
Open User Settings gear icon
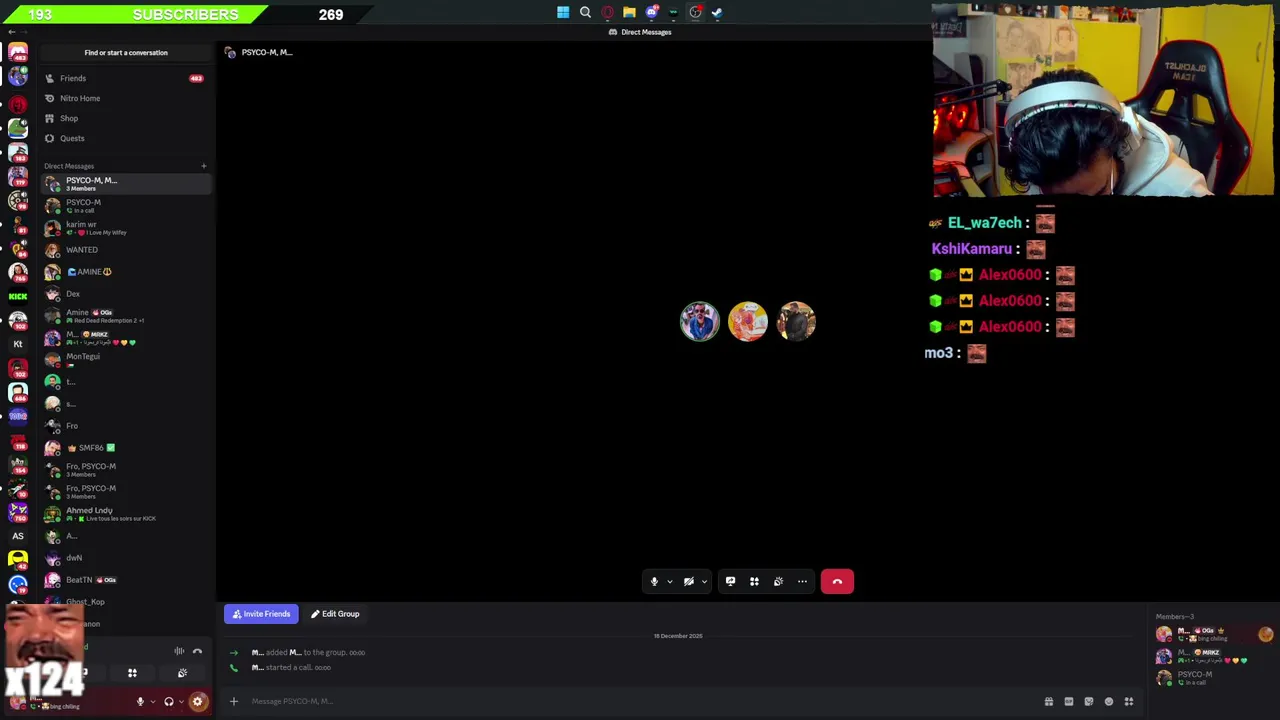click(197, 702)
